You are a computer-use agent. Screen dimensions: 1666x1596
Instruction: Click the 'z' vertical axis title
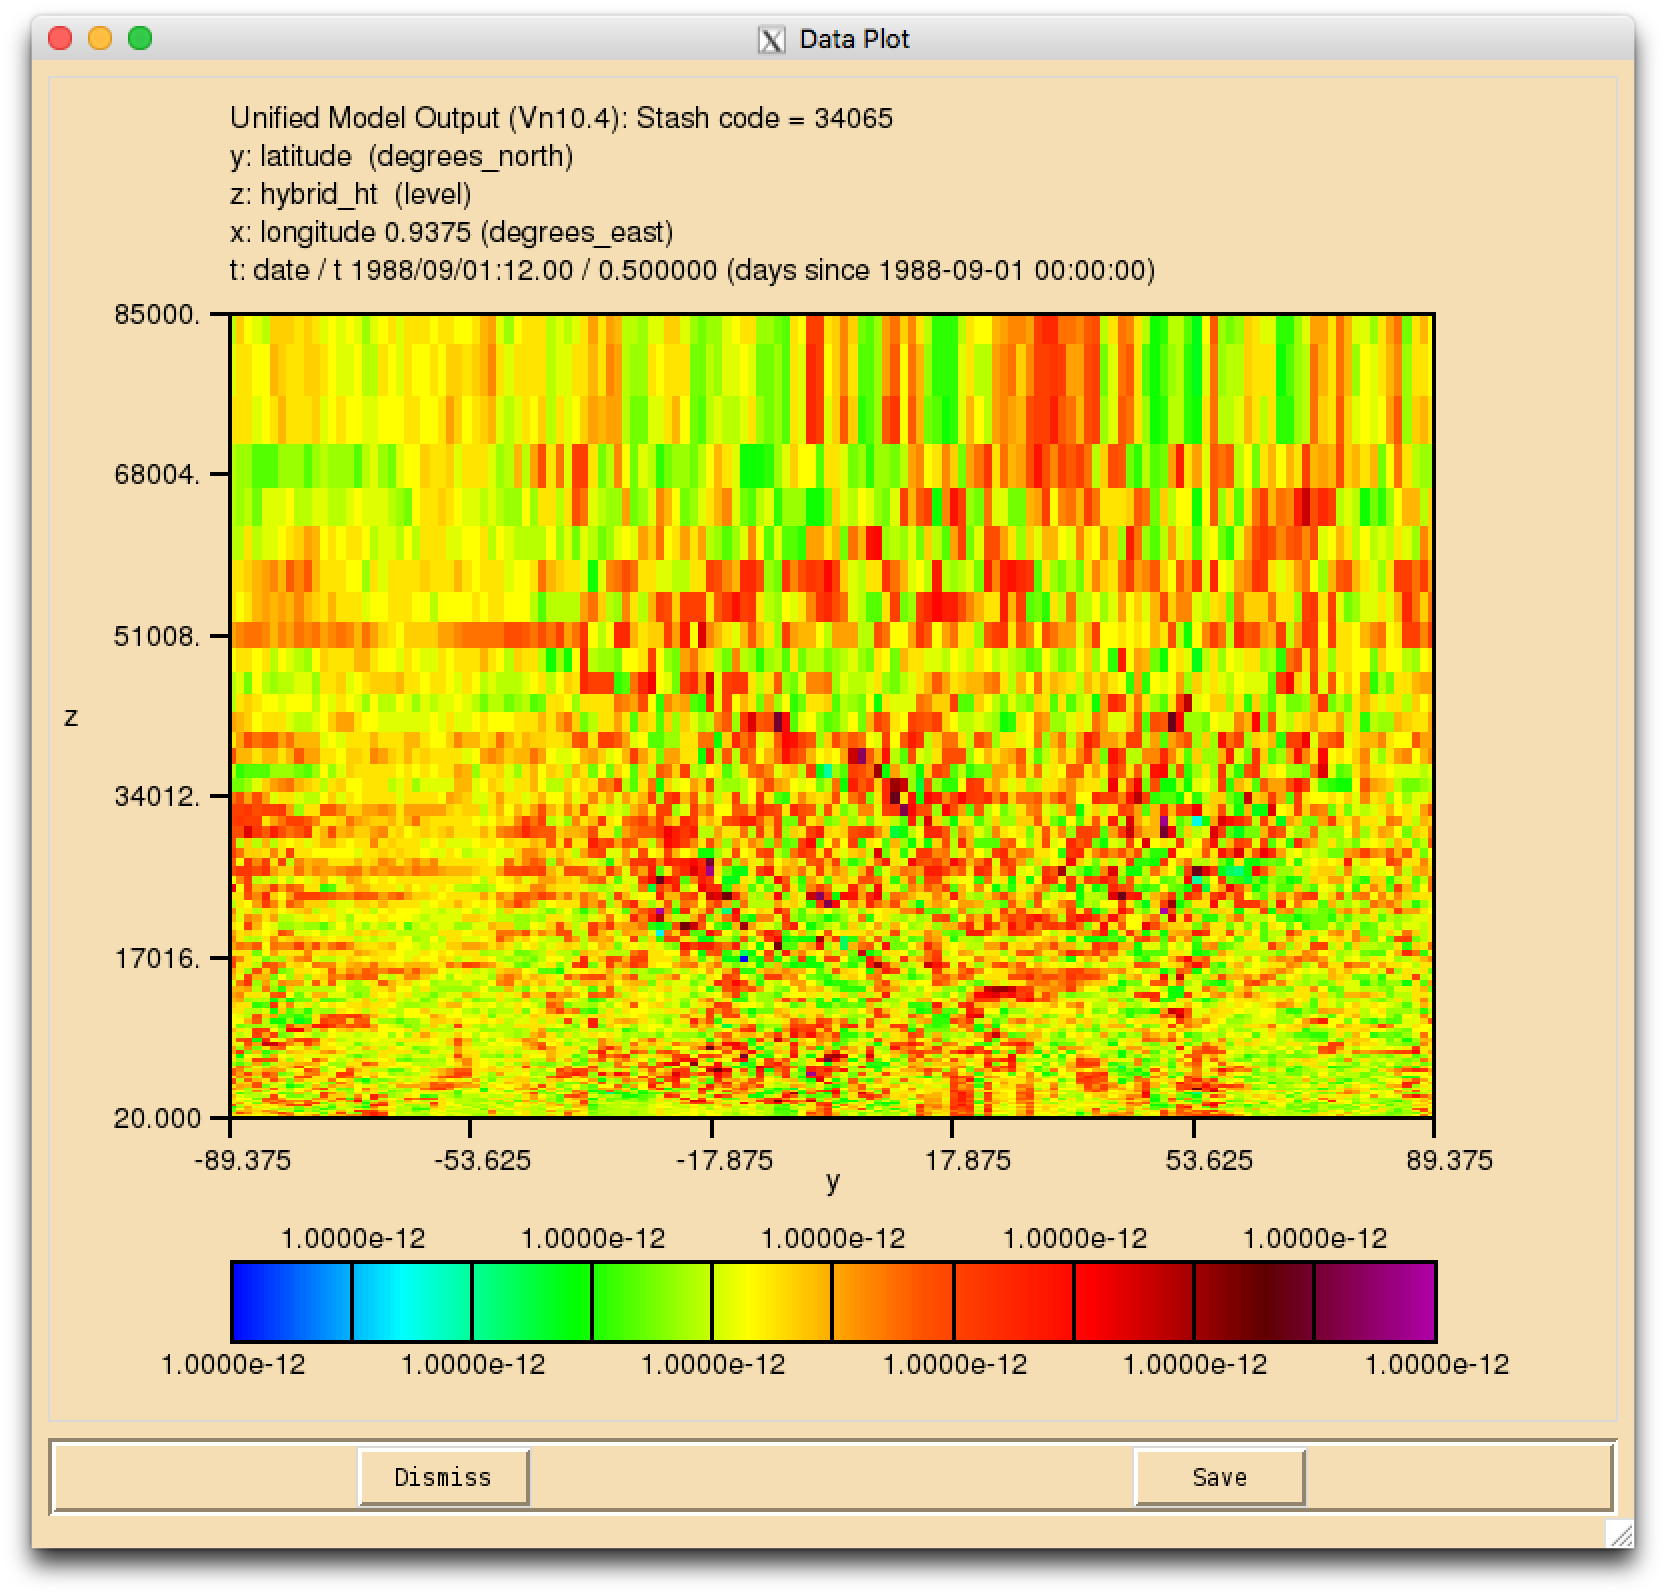point(71,717)
